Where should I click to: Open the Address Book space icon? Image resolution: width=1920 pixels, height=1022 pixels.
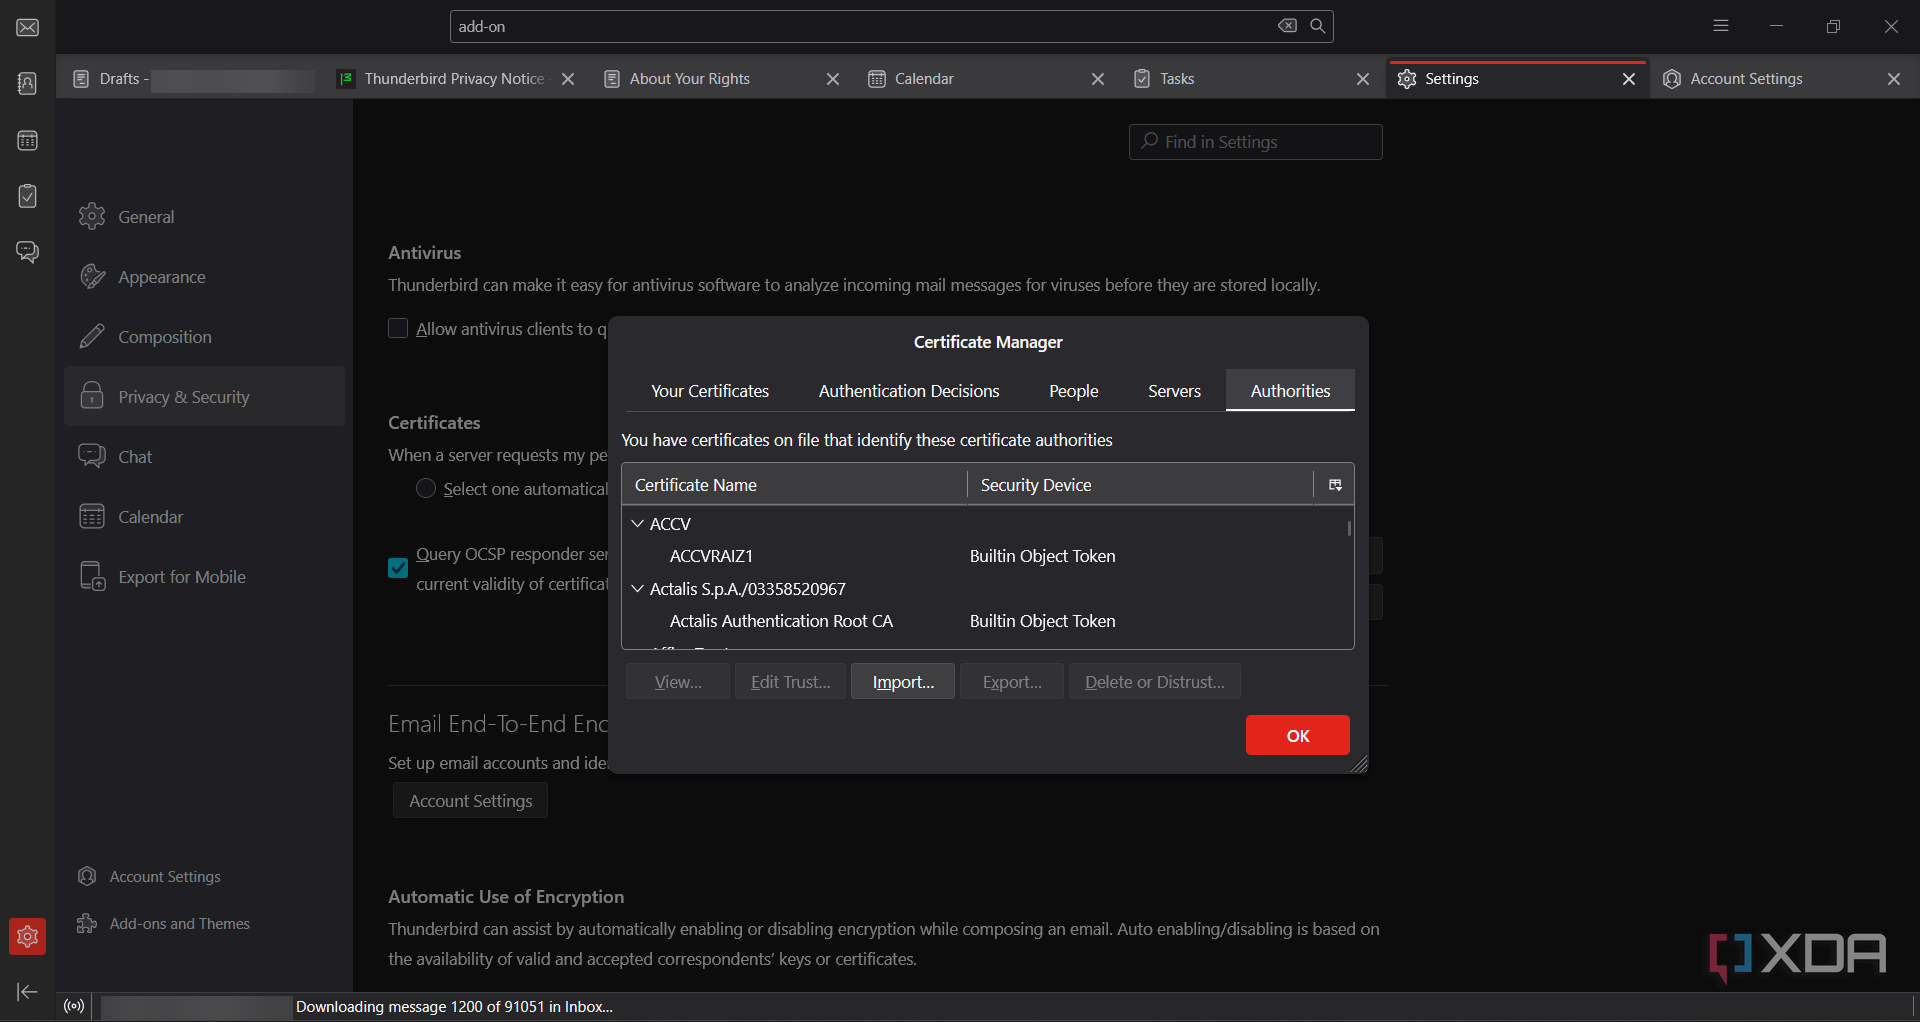pyautogui.click(x=27, y=83)
